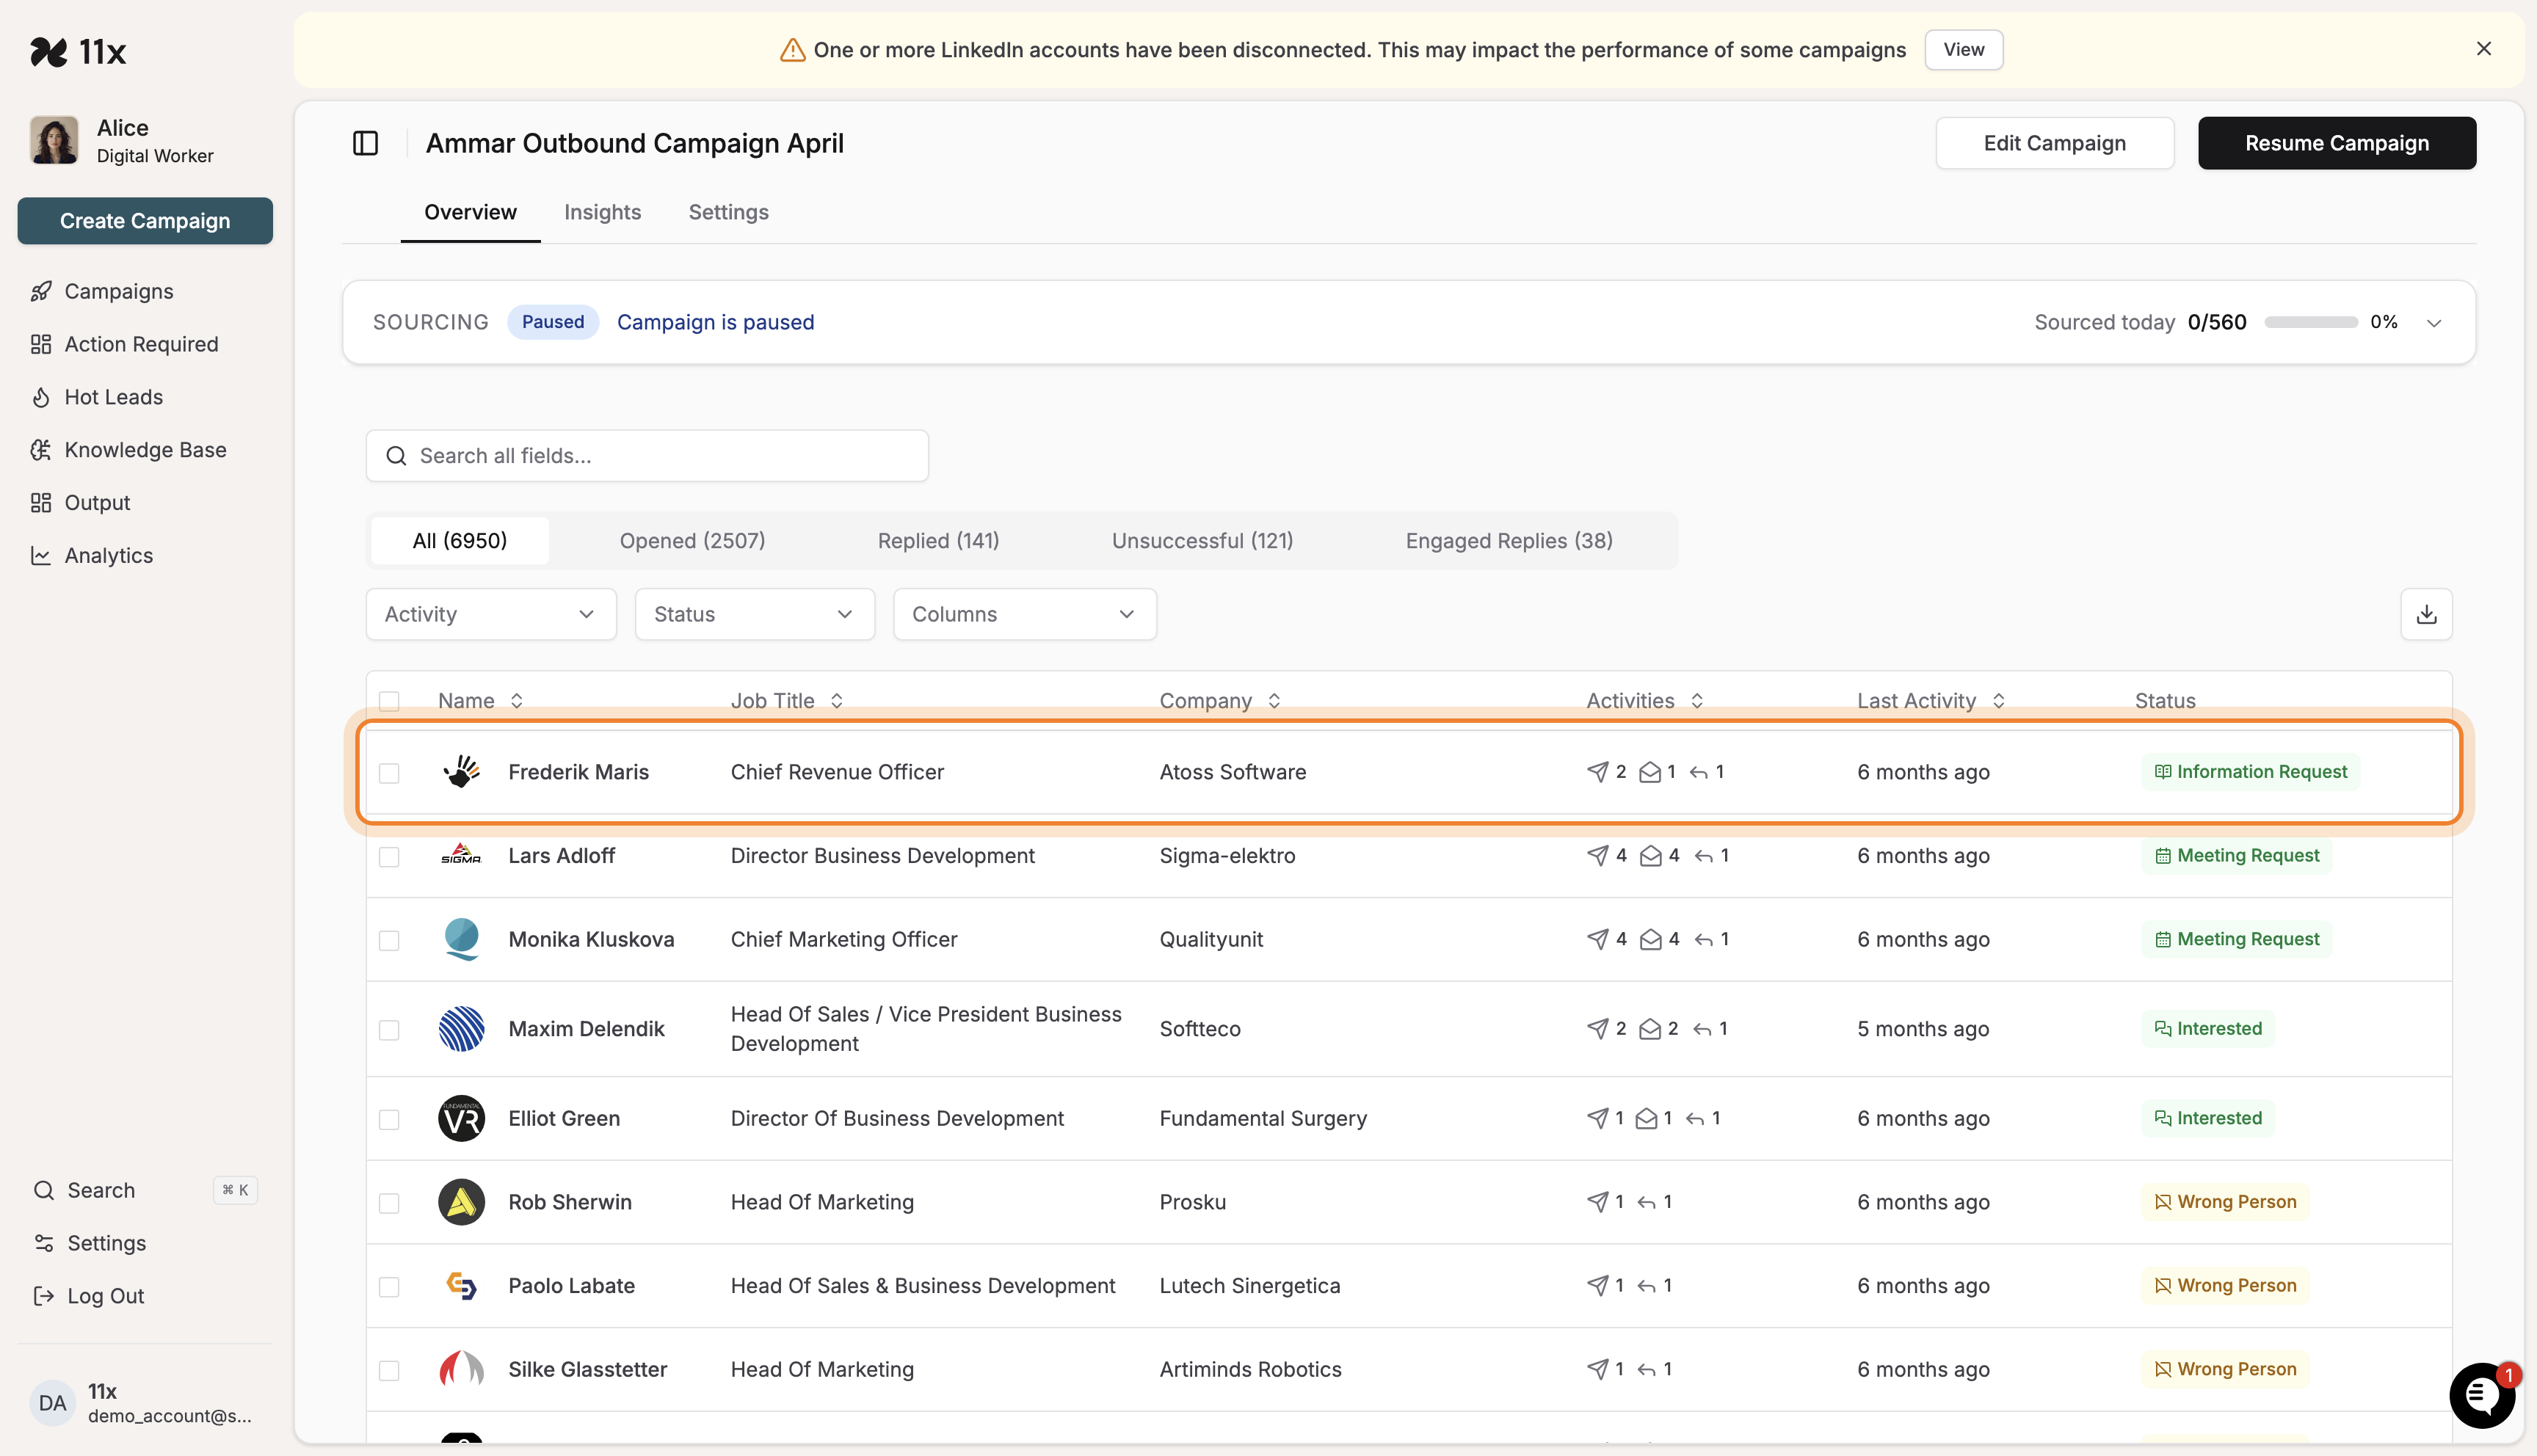Click the export download icon above the table
The width and height of the screenshot is (2537, 1456).
pyautogui.click(x=2426, y=614)
